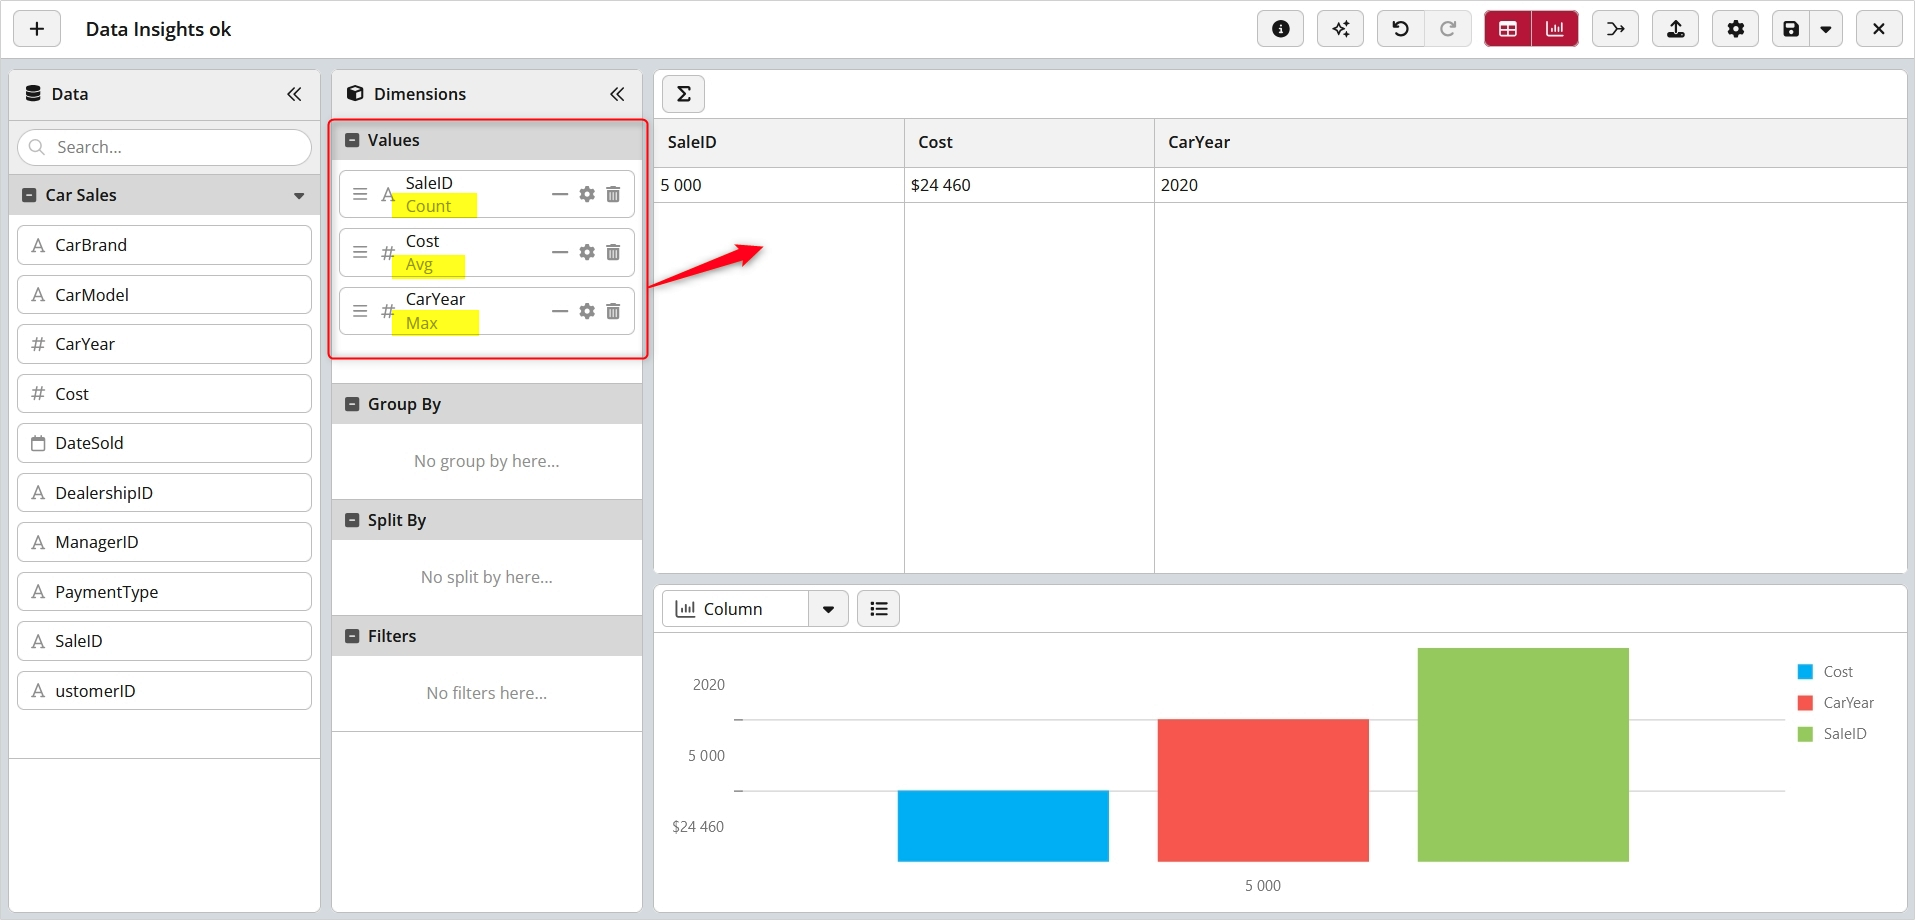The image size is (1915, 920).
Task: Click the Count aggregation label under SaleID
Action: coord(428,206)
